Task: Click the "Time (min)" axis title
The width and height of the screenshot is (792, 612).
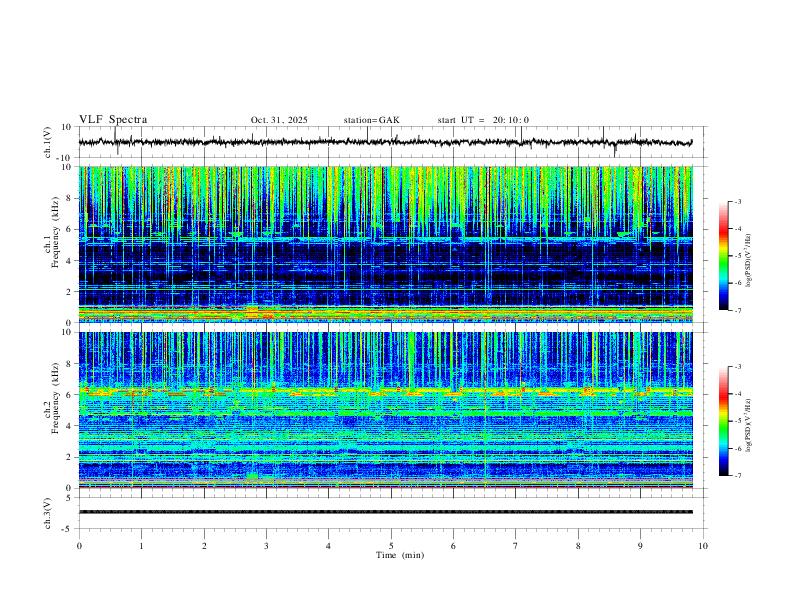Action: pyautogui.click(x=400, y=555)
